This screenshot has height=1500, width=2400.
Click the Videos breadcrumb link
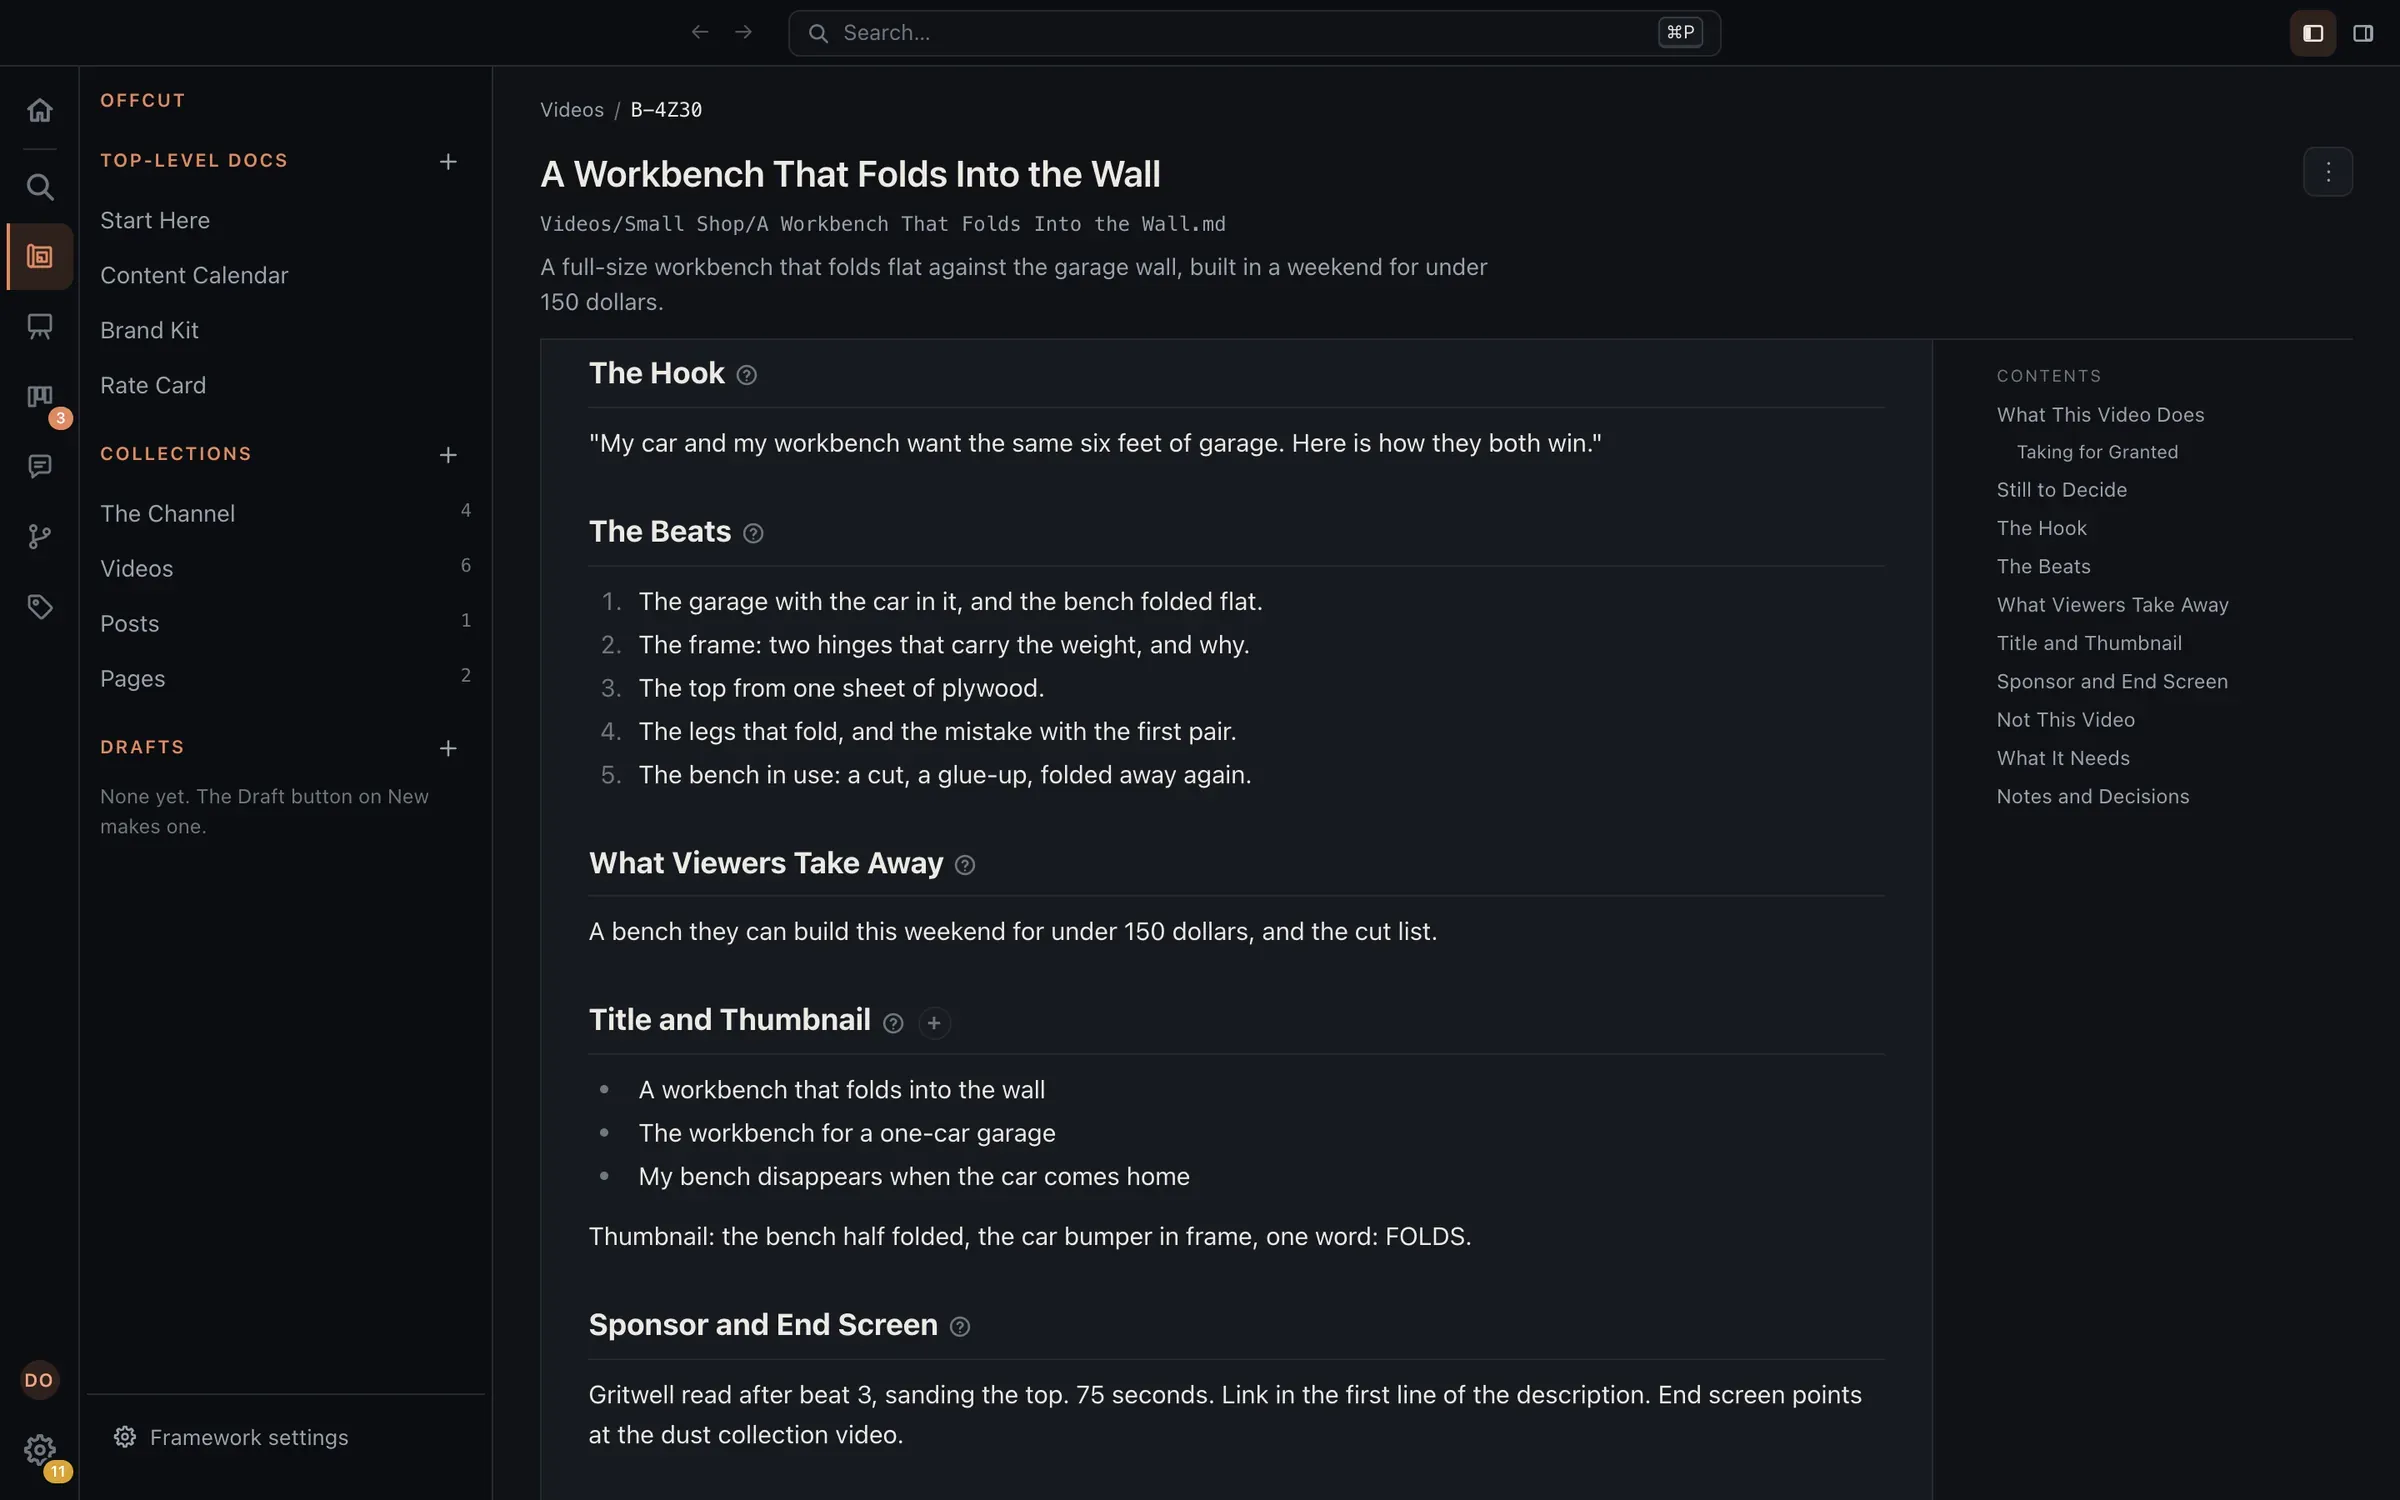tap(572, 110)
